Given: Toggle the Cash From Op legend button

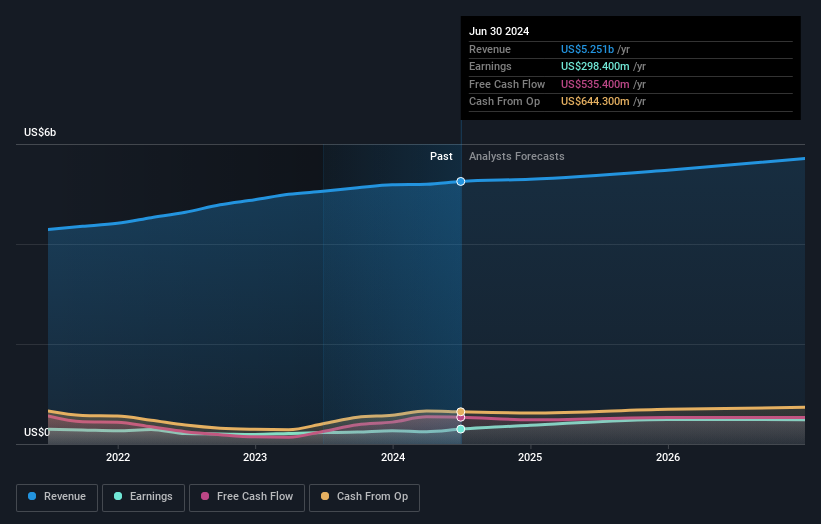Looking at the screenshot, I should click(364, 497).
